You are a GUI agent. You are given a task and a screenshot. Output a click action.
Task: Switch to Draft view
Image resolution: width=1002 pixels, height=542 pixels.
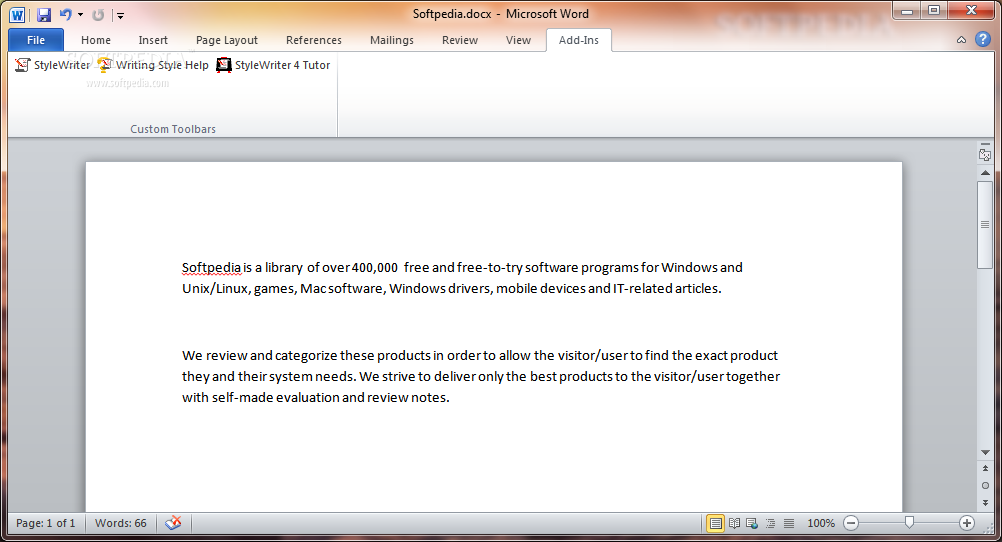(789, 523)
